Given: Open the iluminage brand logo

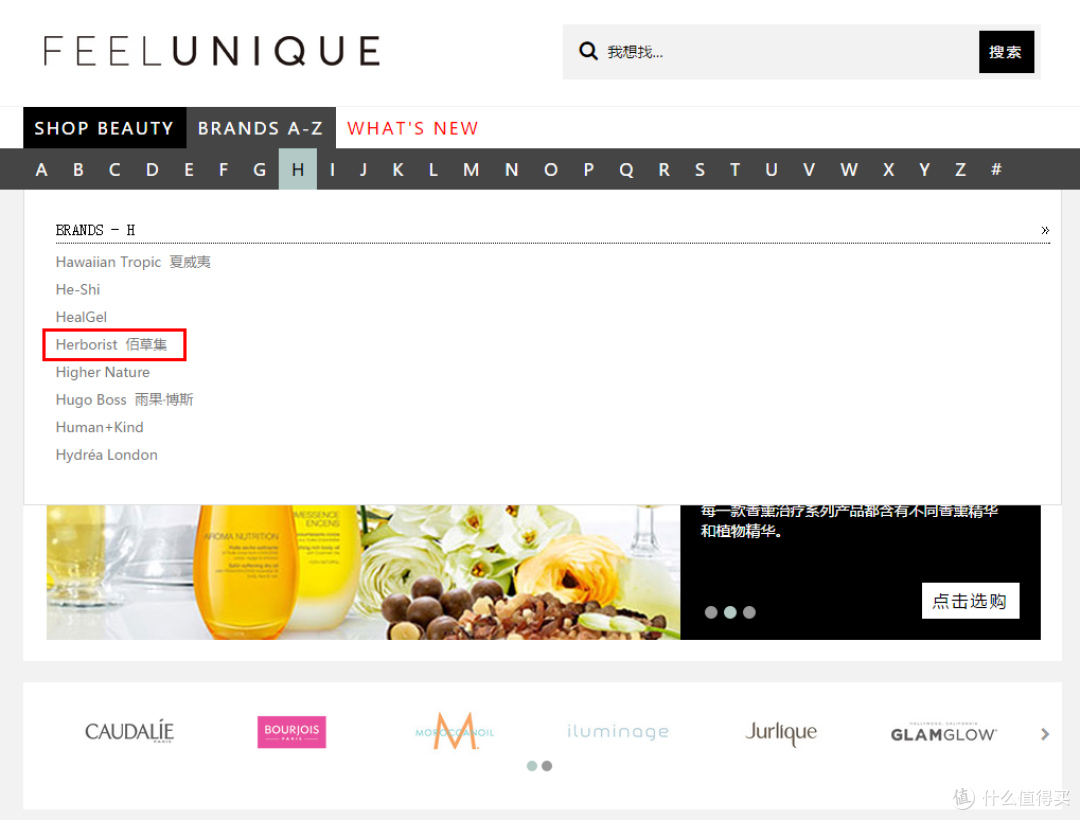Looking at the screenshot, I should tap(618, 731).
